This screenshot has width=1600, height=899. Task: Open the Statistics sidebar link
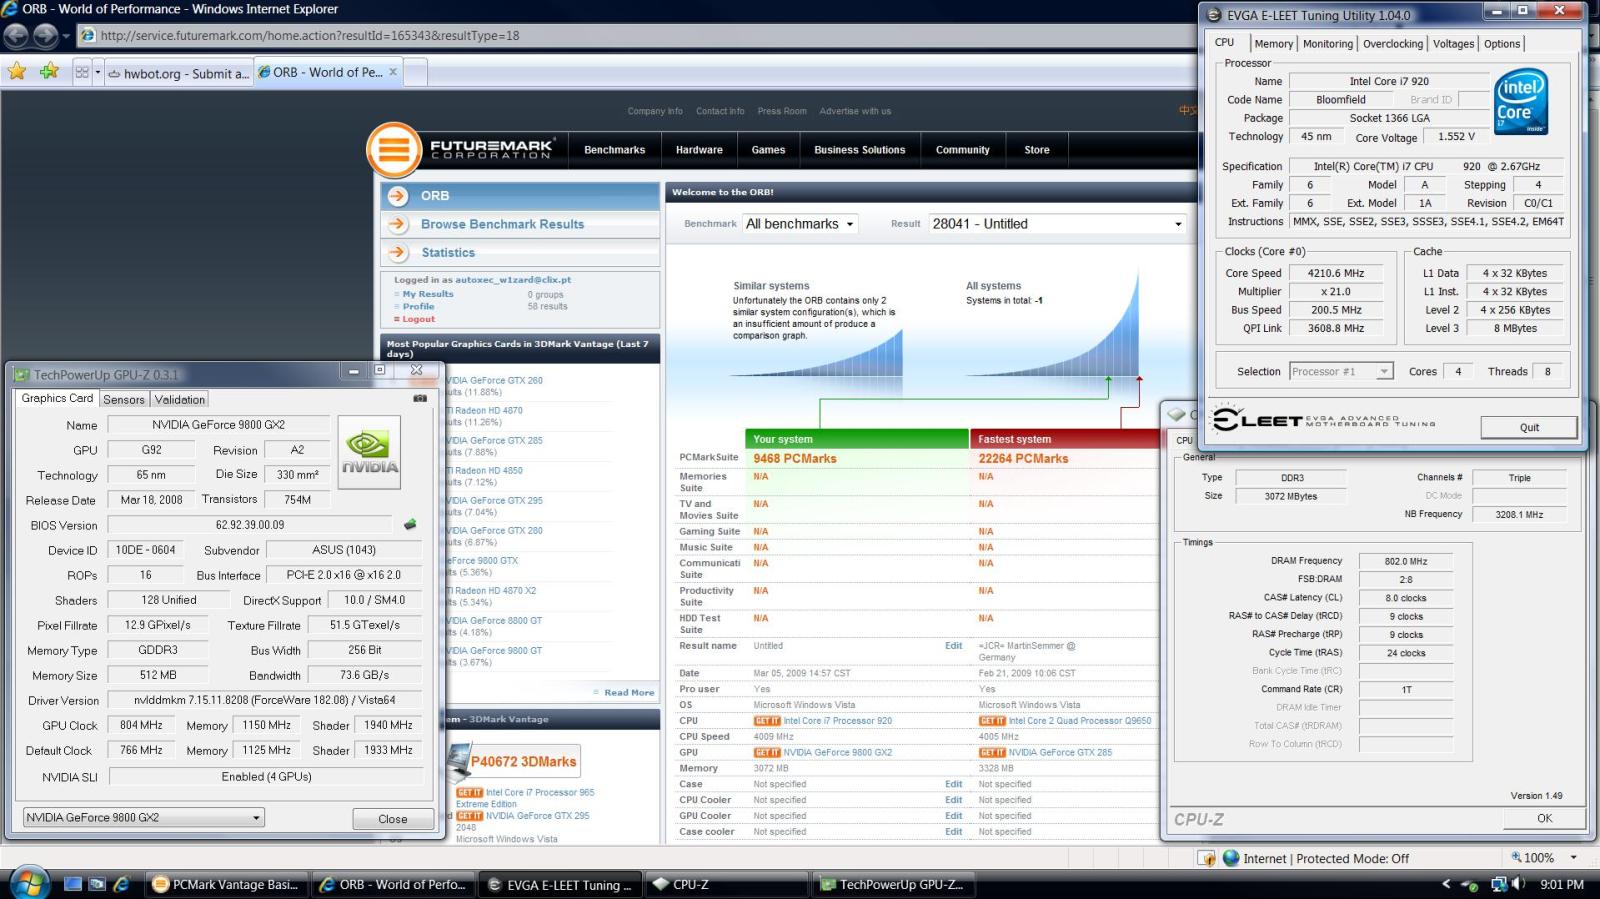(448, 253)
